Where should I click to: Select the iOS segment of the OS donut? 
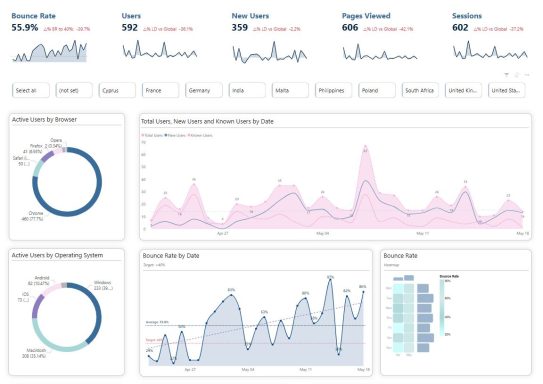pos(36,306)
